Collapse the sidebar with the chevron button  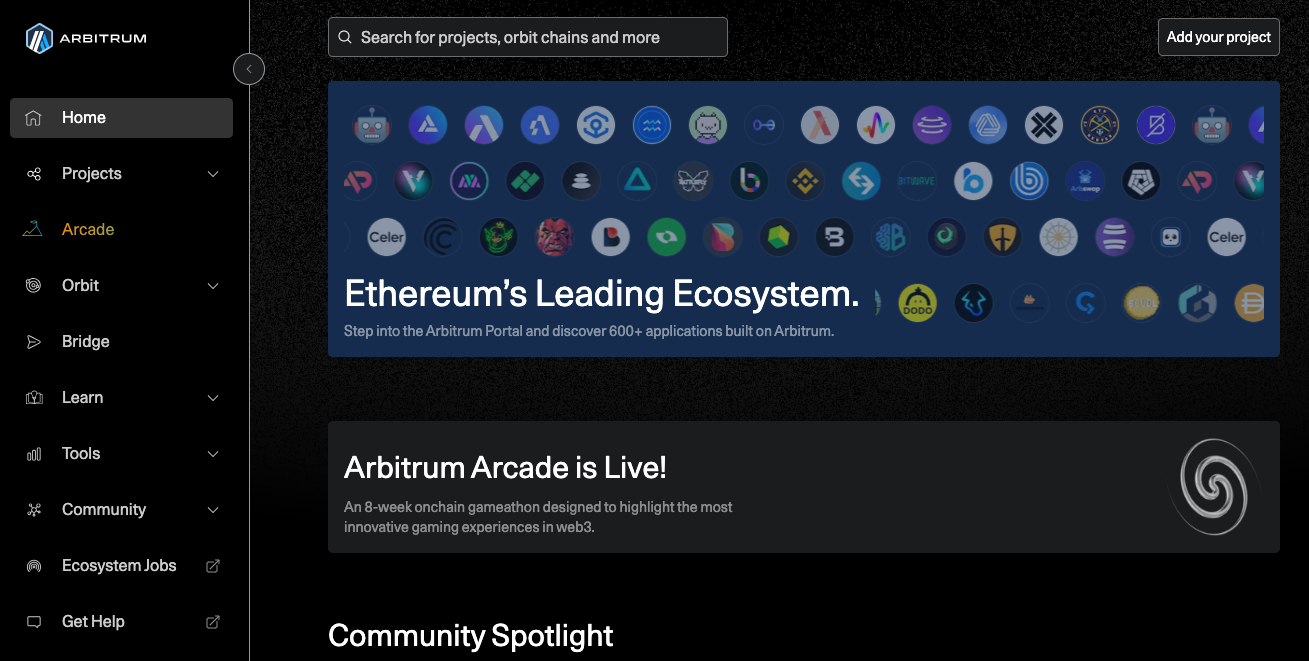(248, 68)
